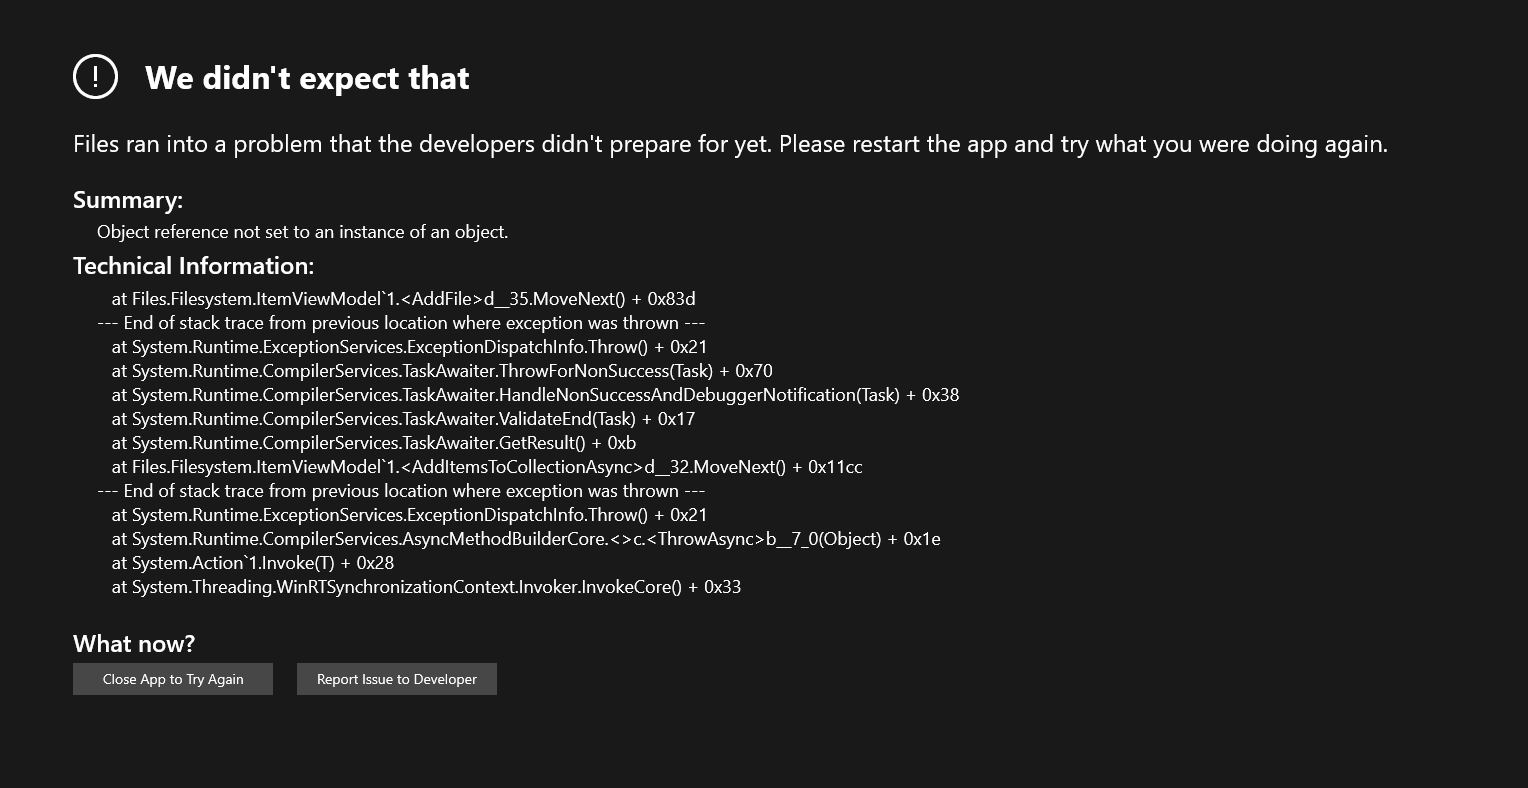Select the restart instruction paragraph text
The width and height of the screenshot is (1528, 788).
[x=730, y=143]
